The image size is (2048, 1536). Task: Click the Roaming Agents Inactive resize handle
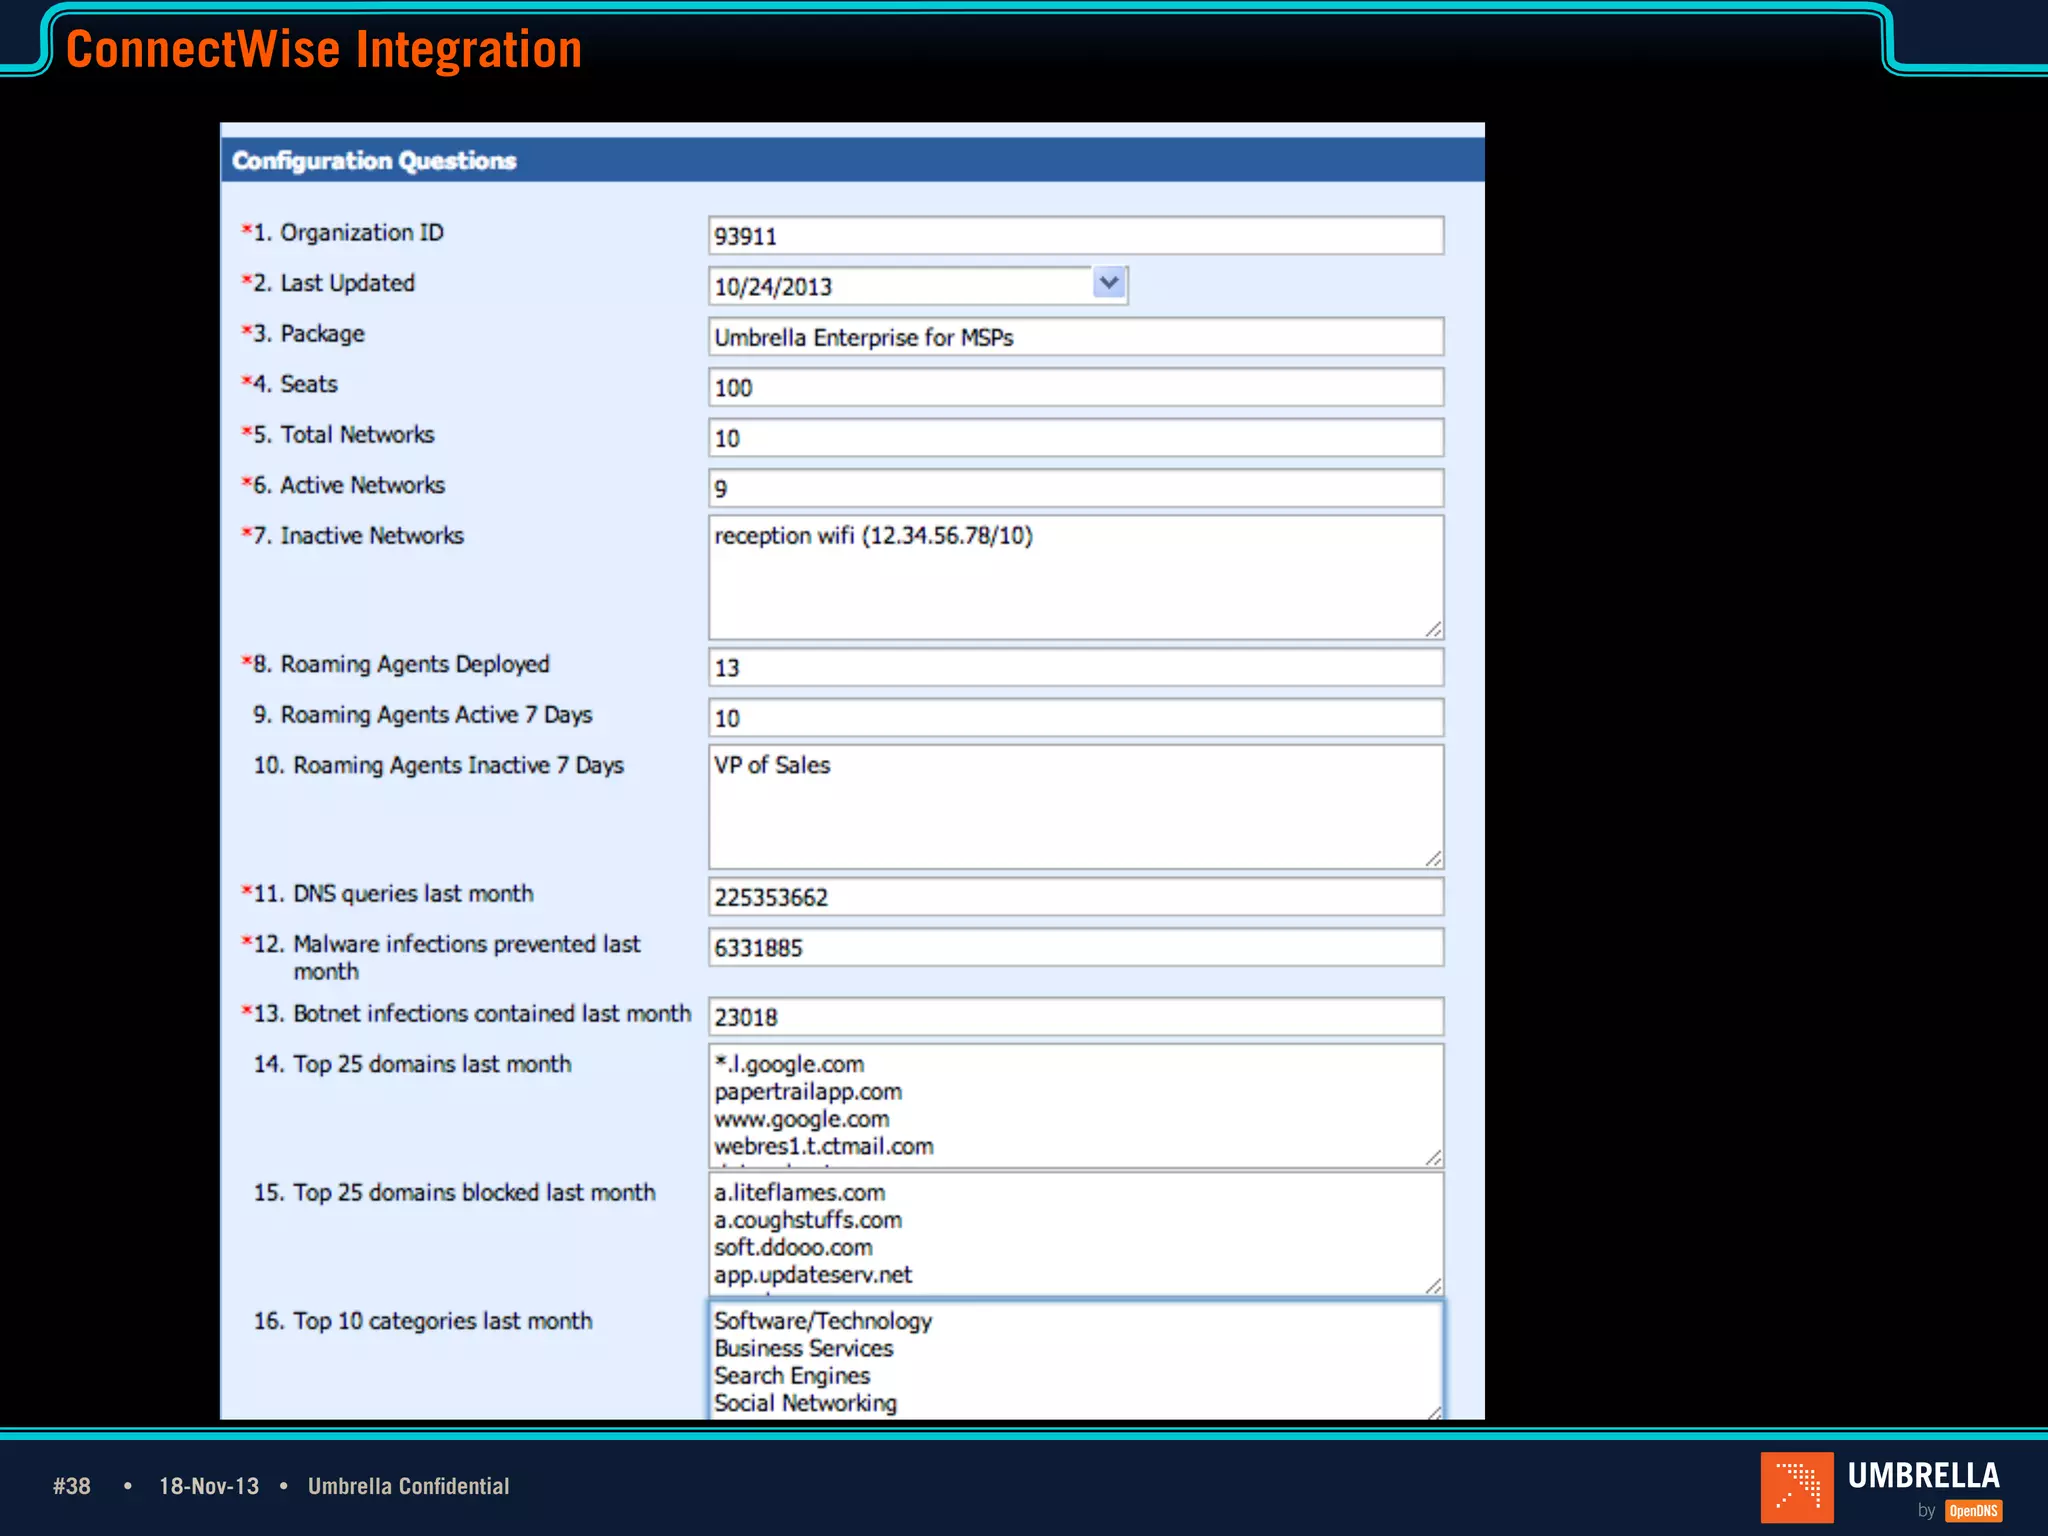(x=1433, y=858)
